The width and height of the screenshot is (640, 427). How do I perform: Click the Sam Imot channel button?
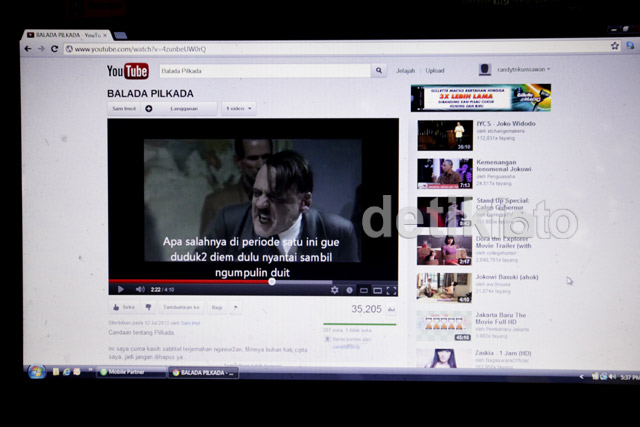124,109
